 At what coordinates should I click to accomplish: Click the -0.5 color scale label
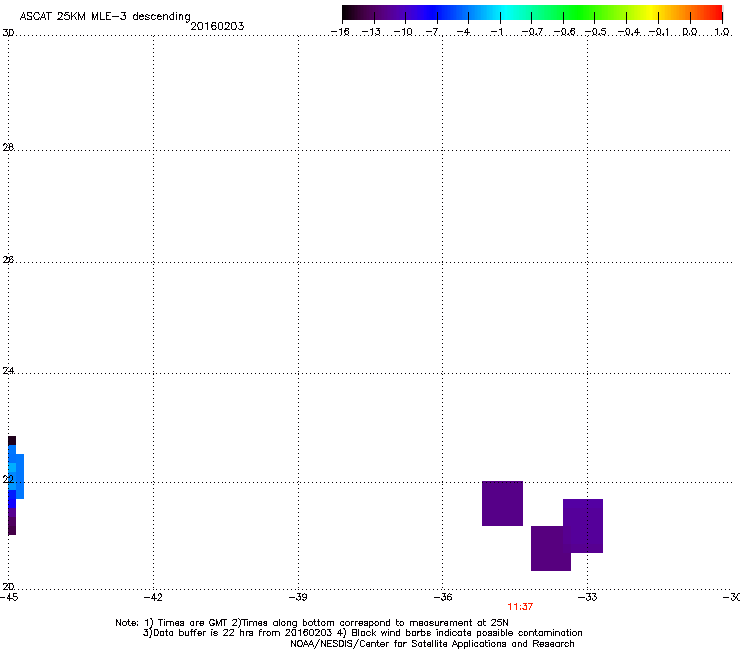tap(596, 32)
